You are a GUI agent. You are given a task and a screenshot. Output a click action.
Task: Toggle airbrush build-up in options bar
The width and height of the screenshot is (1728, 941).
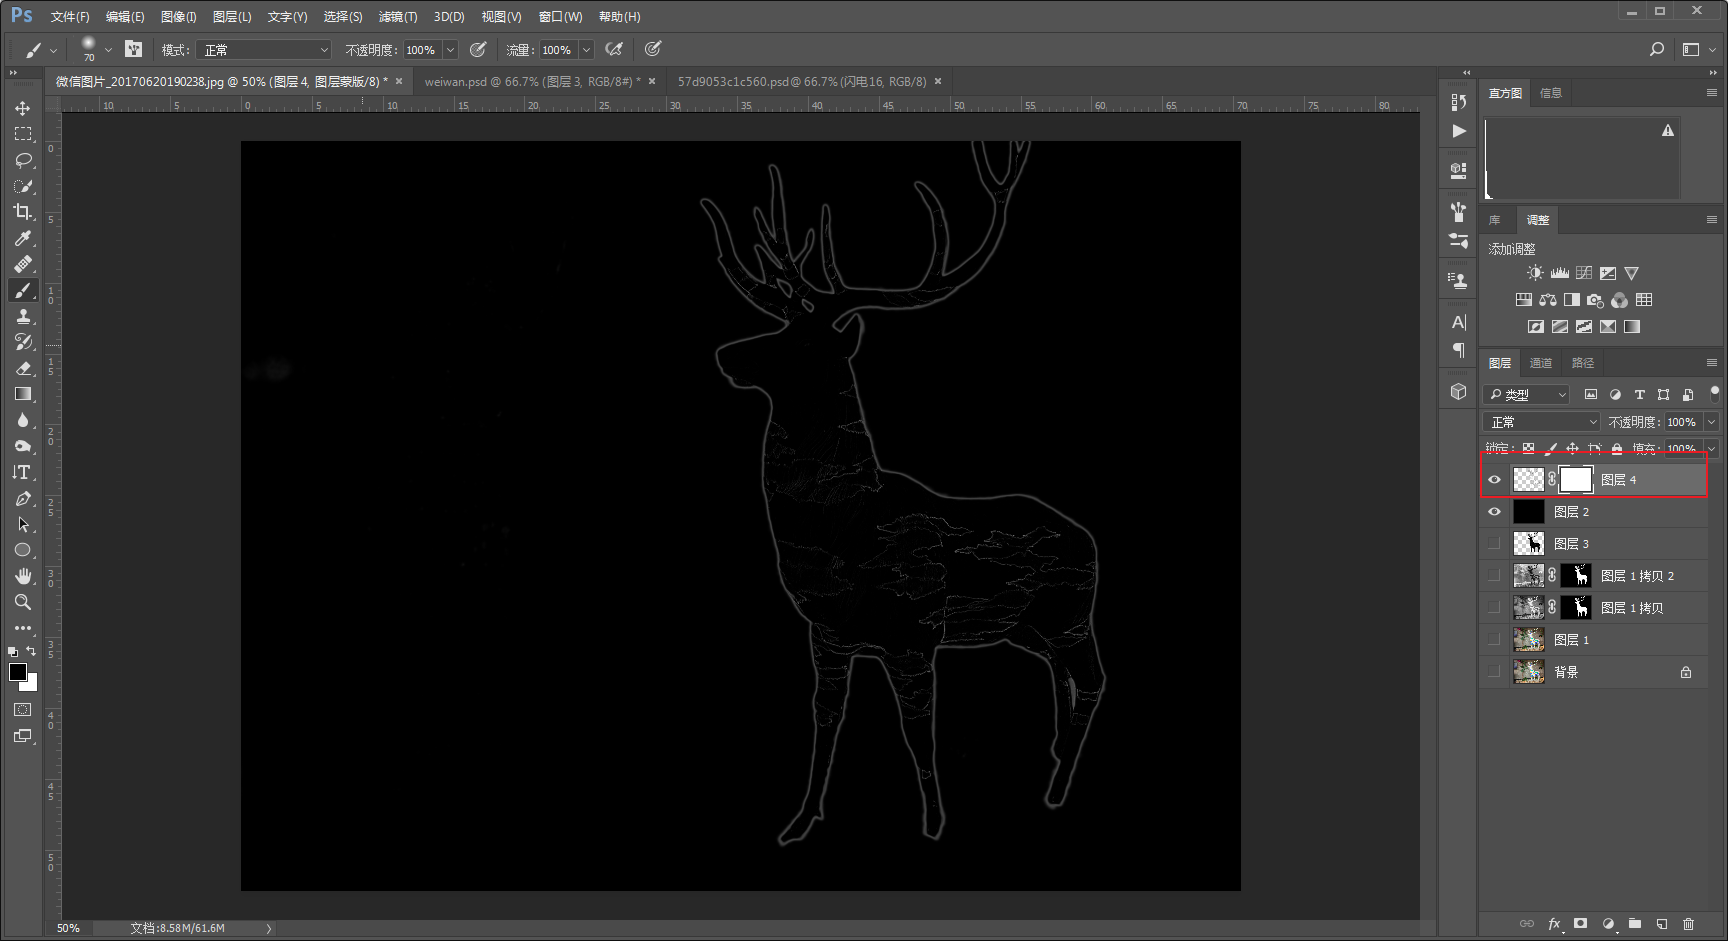pyautogui.click(x=614, y=49)
